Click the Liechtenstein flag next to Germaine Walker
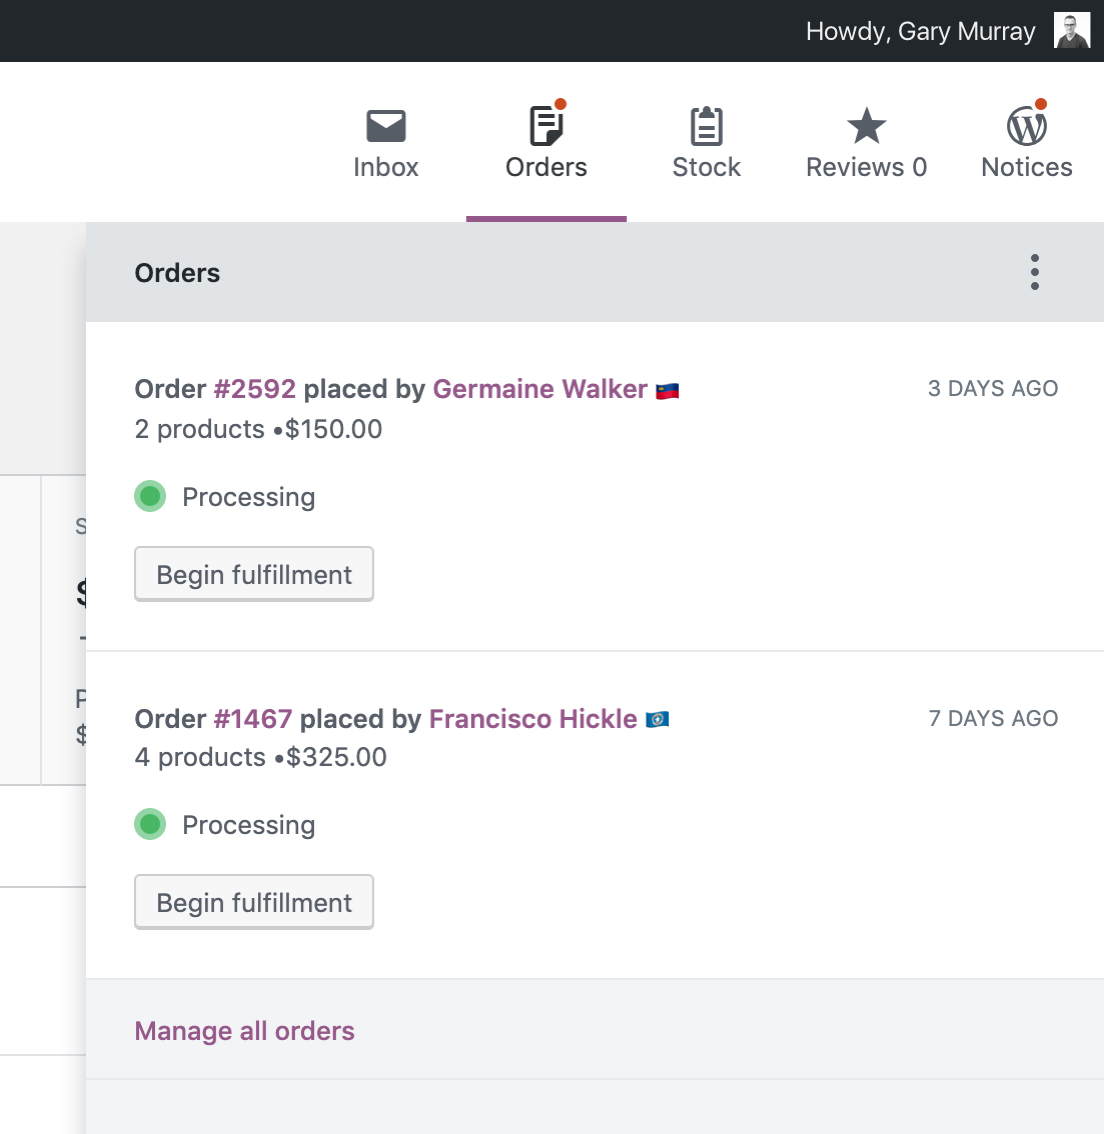Screen dimensions: 1104x1134 pyautogui.click(x=666, y=389)
